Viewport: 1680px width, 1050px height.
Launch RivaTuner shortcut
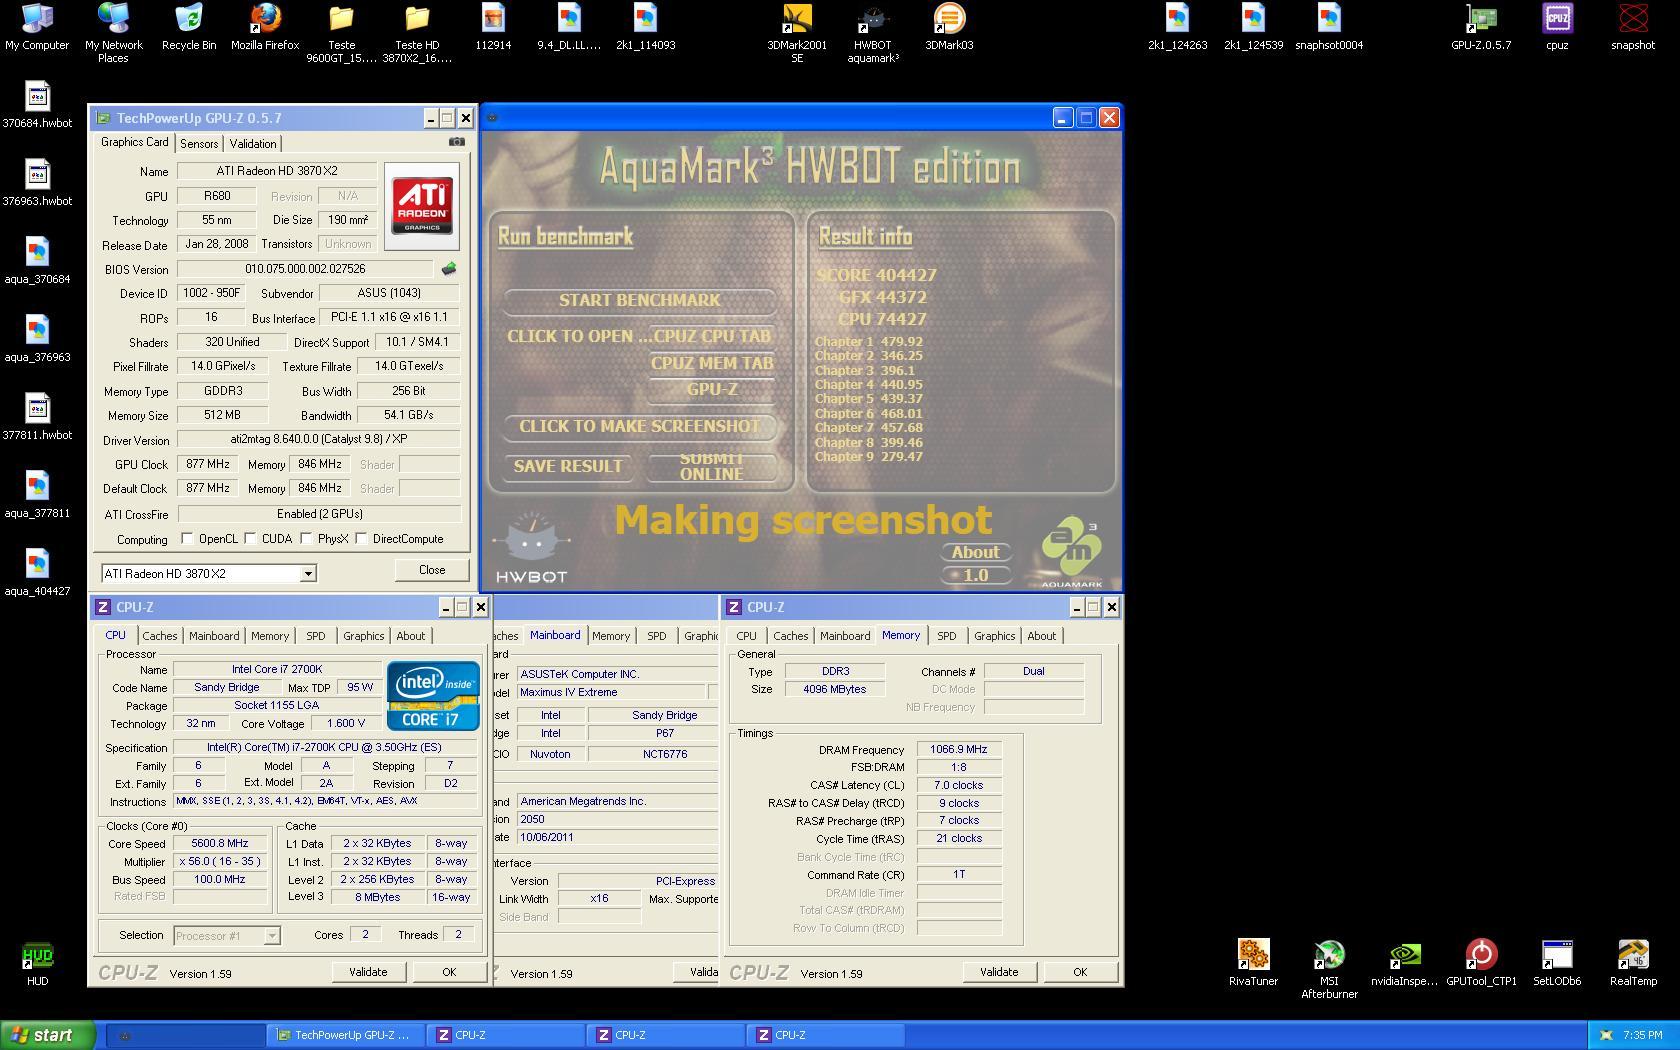[1253, 963]
